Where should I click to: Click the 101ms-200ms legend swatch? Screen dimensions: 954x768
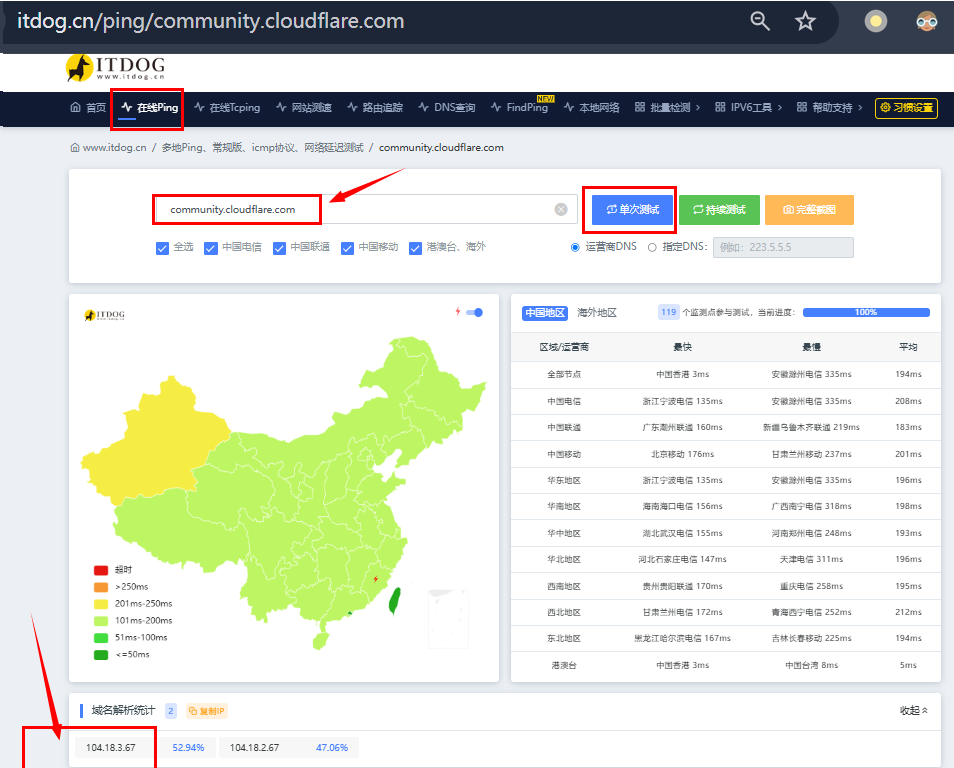101,621
